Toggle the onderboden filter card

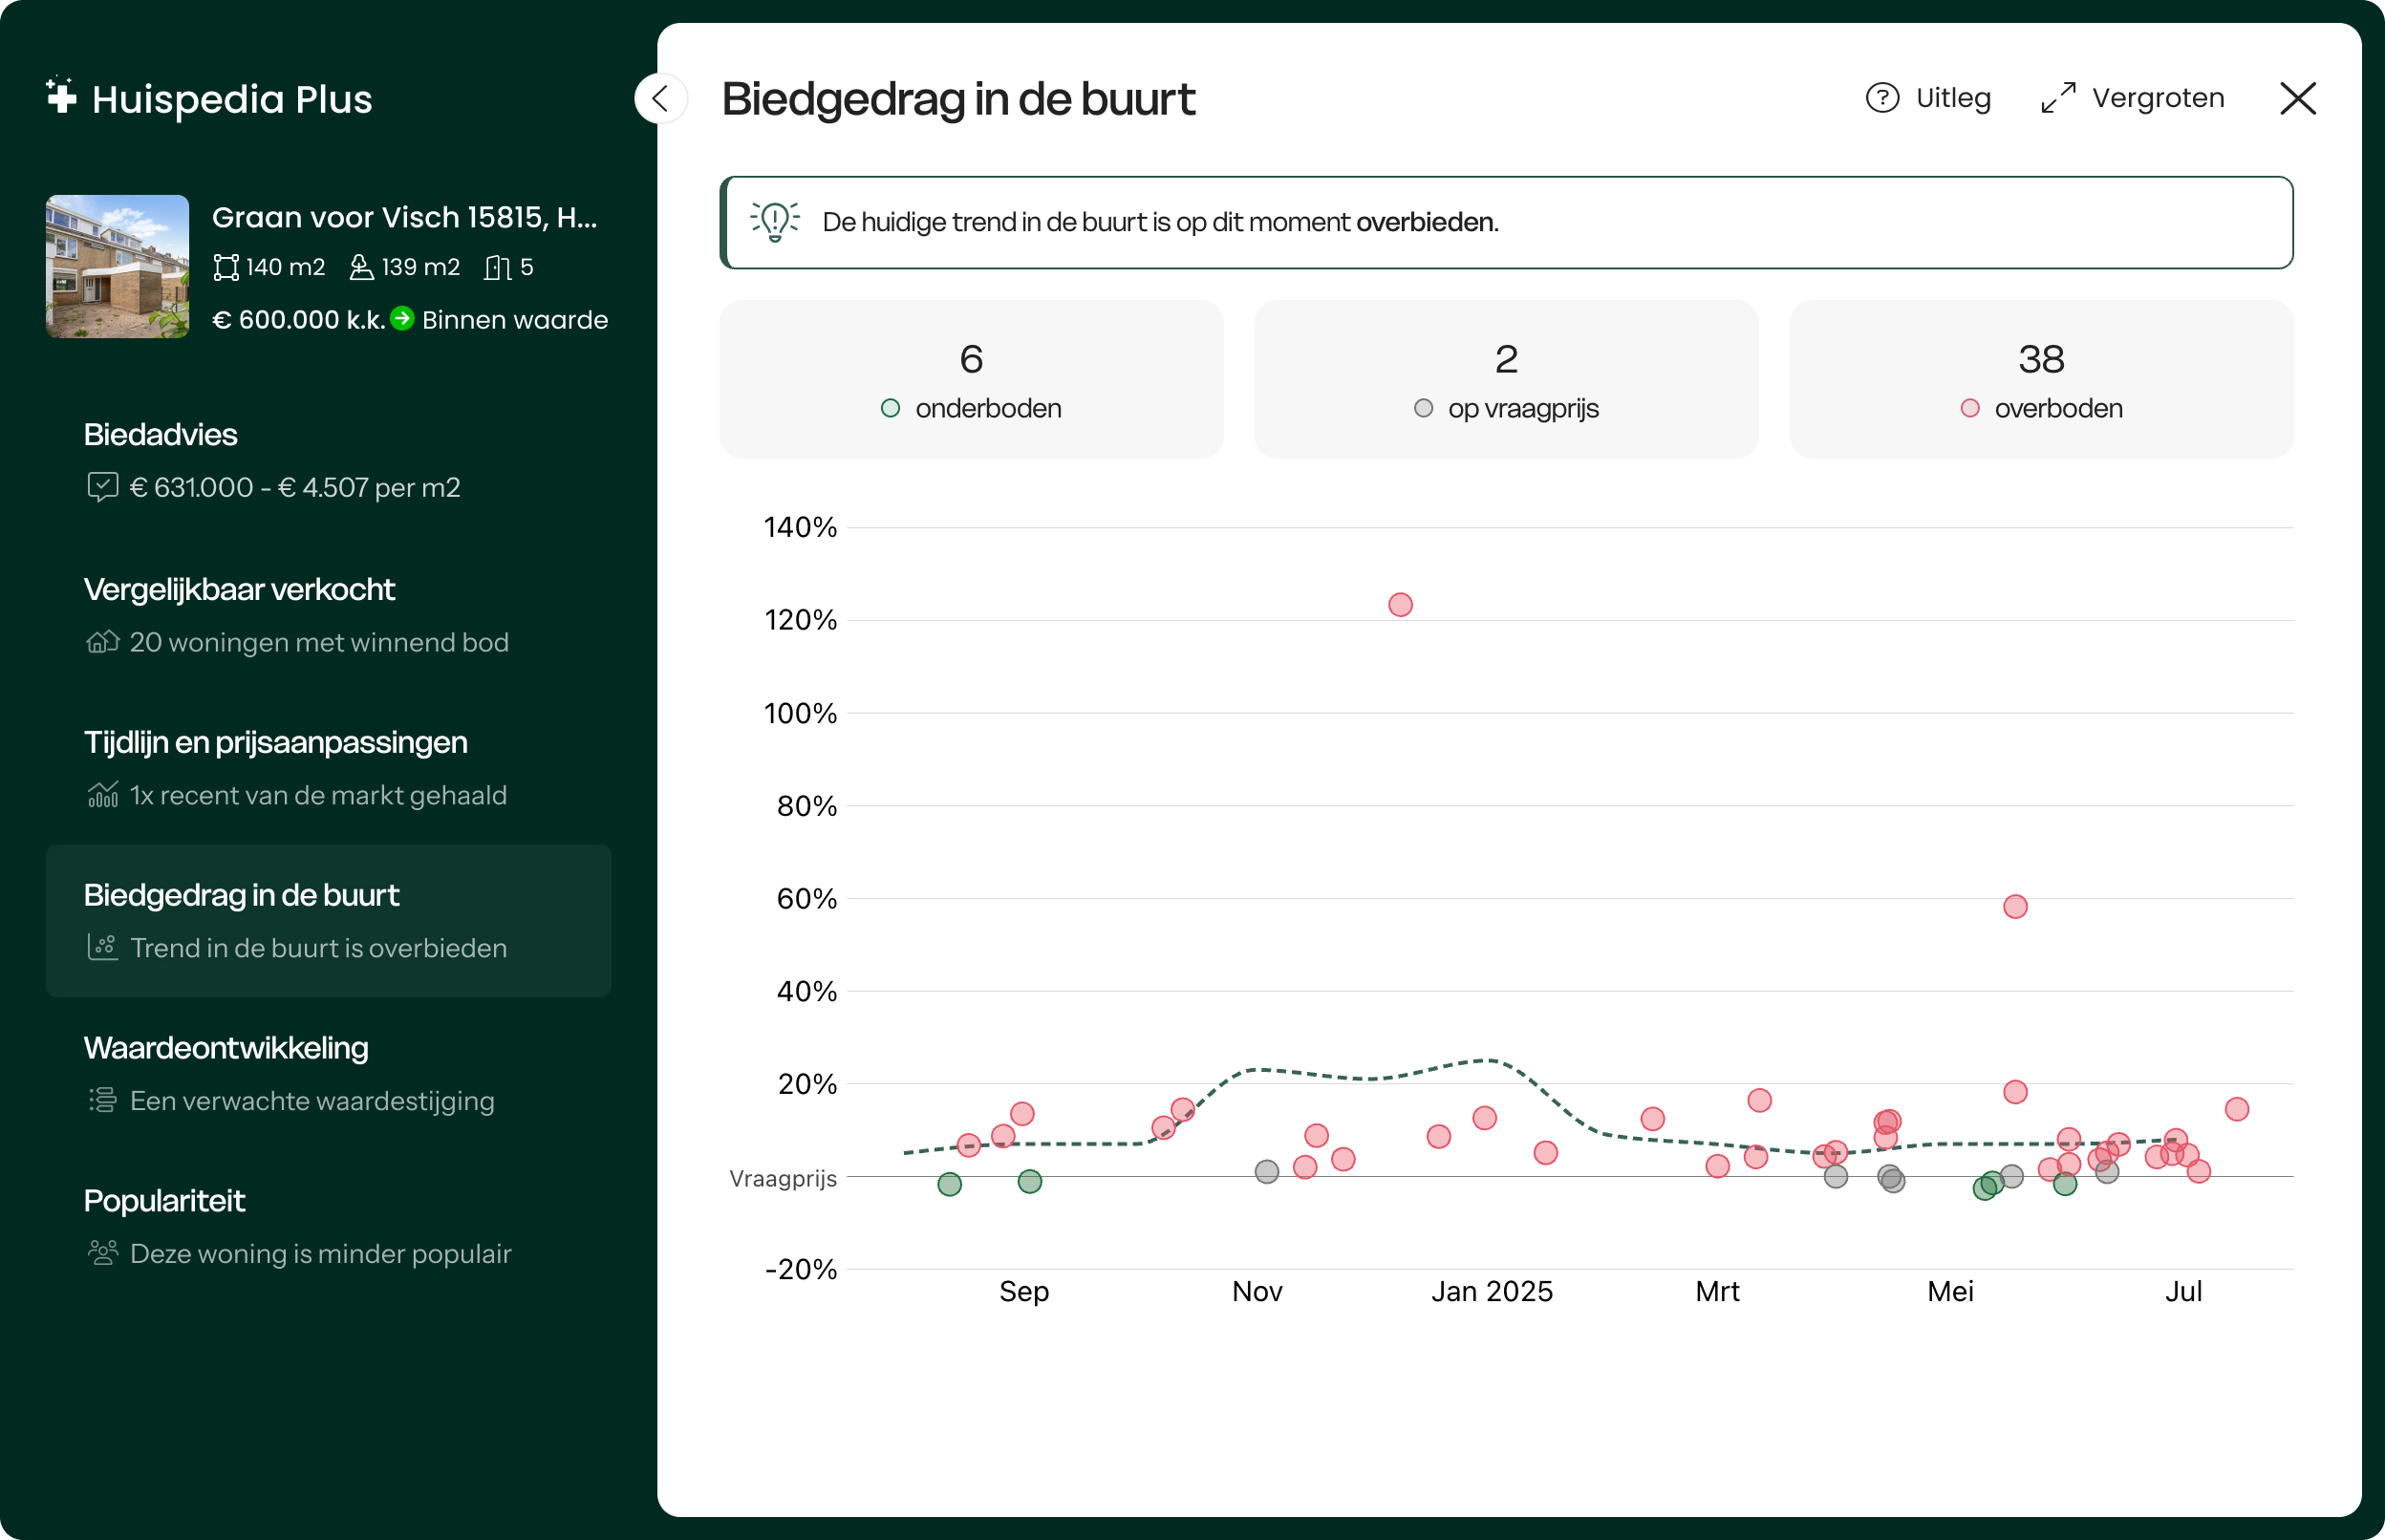click(971, 379)
